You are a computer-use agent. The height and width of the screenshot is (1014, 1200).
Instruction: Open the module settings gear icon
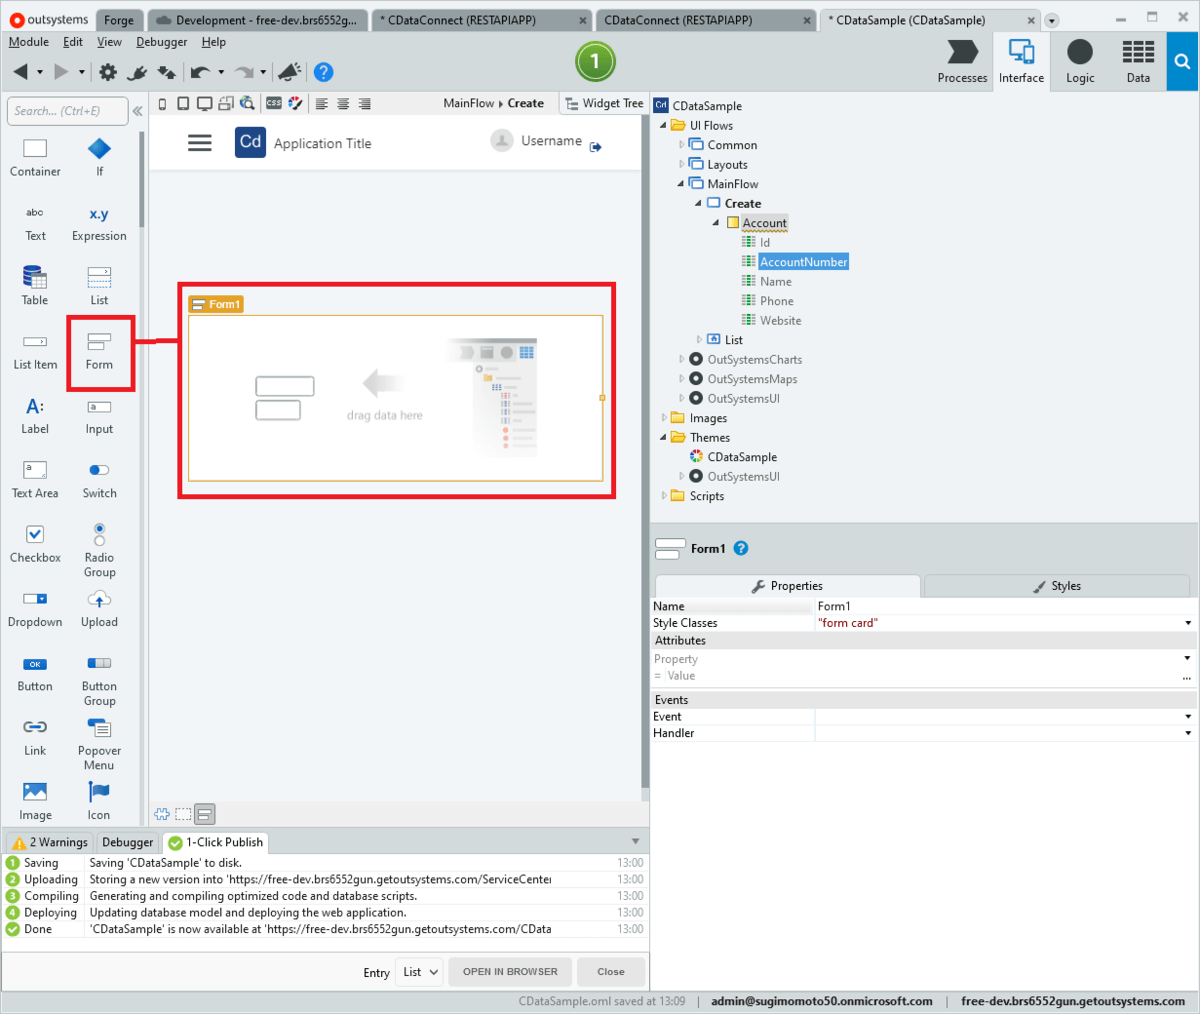[x=108, y=72]
